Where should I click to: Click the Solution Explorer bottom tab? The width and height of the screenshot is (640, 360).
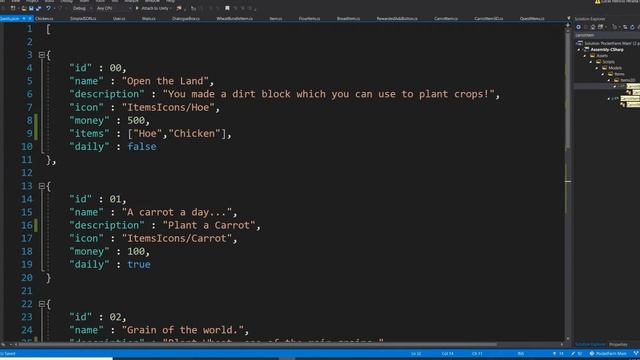(590, 345)
